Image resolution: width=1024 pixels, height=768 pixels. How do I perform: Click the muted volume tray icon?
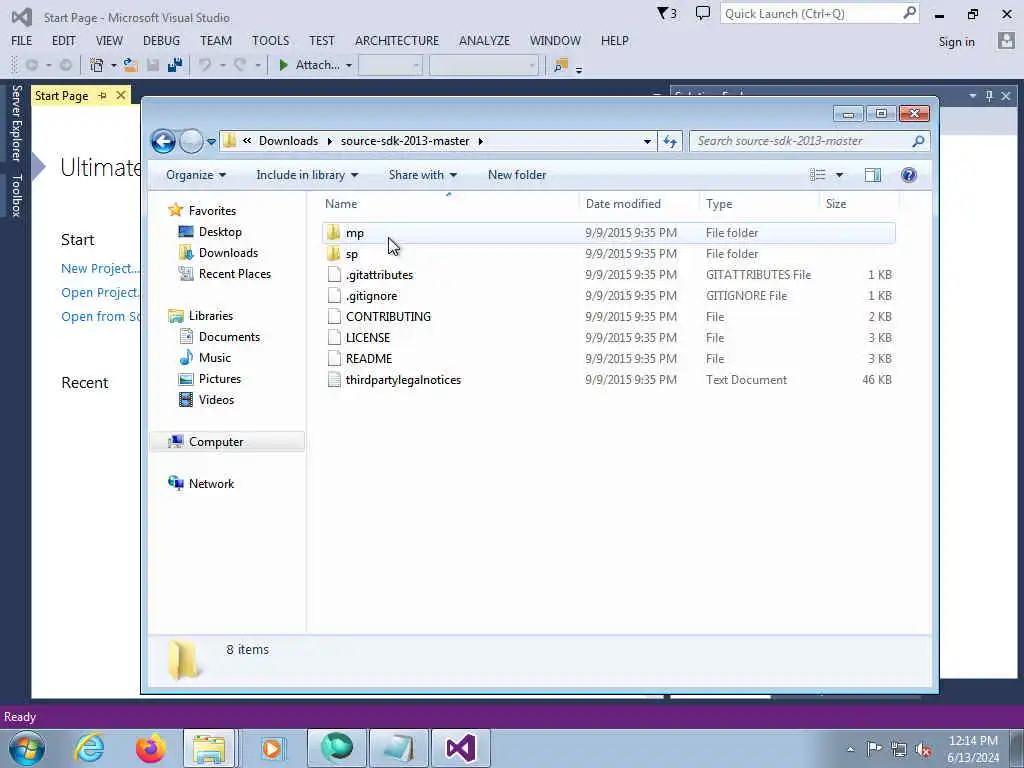click(923, 749)
